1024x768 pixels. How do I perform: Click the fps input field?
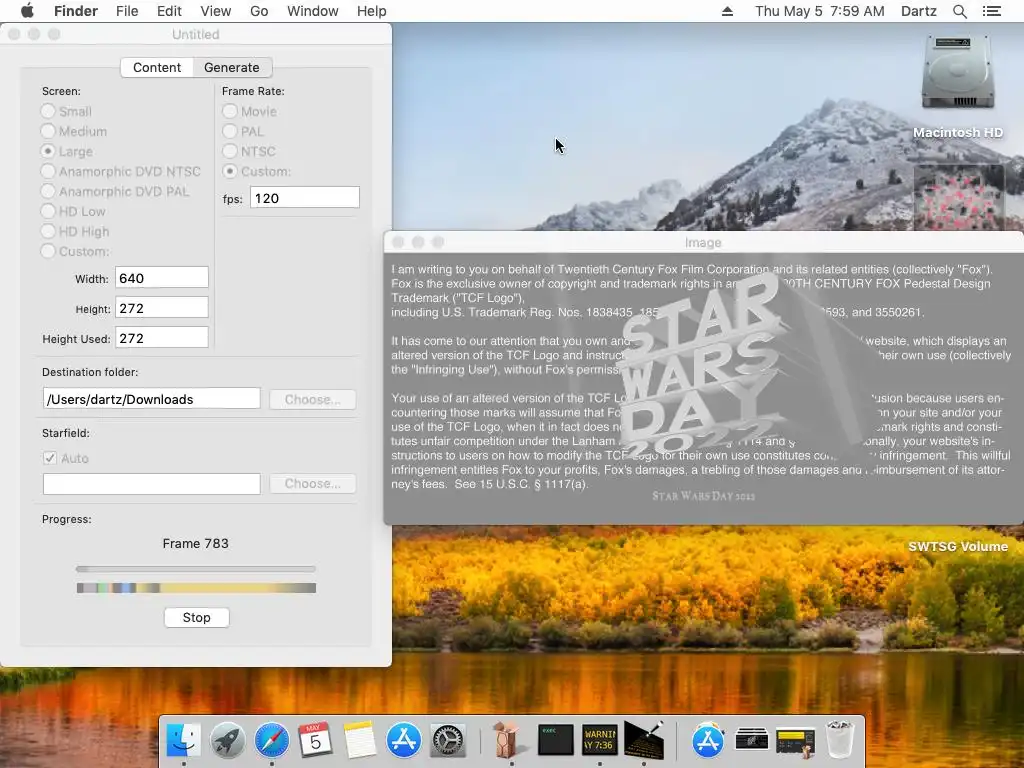click(x=304, y=198)
